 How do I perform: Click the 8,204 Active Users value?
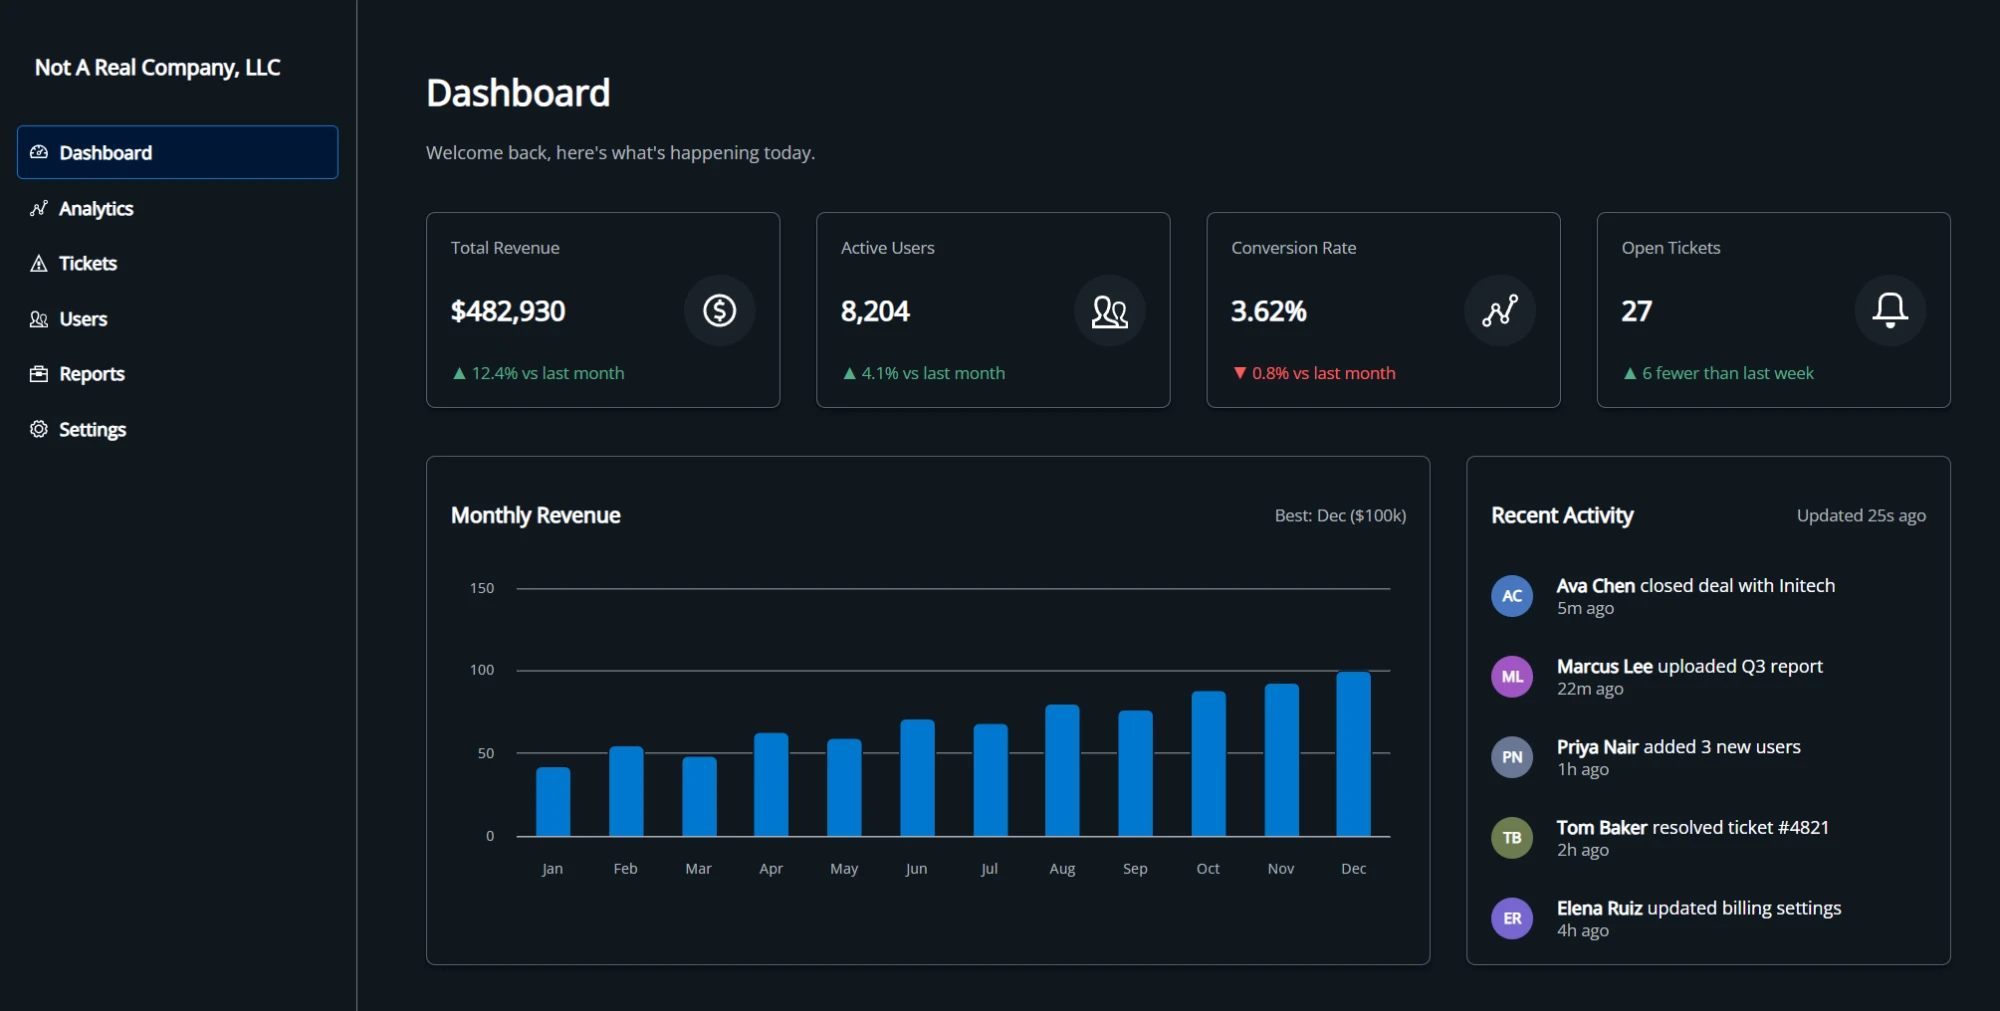pyautogui.click(x=875, y=311)
